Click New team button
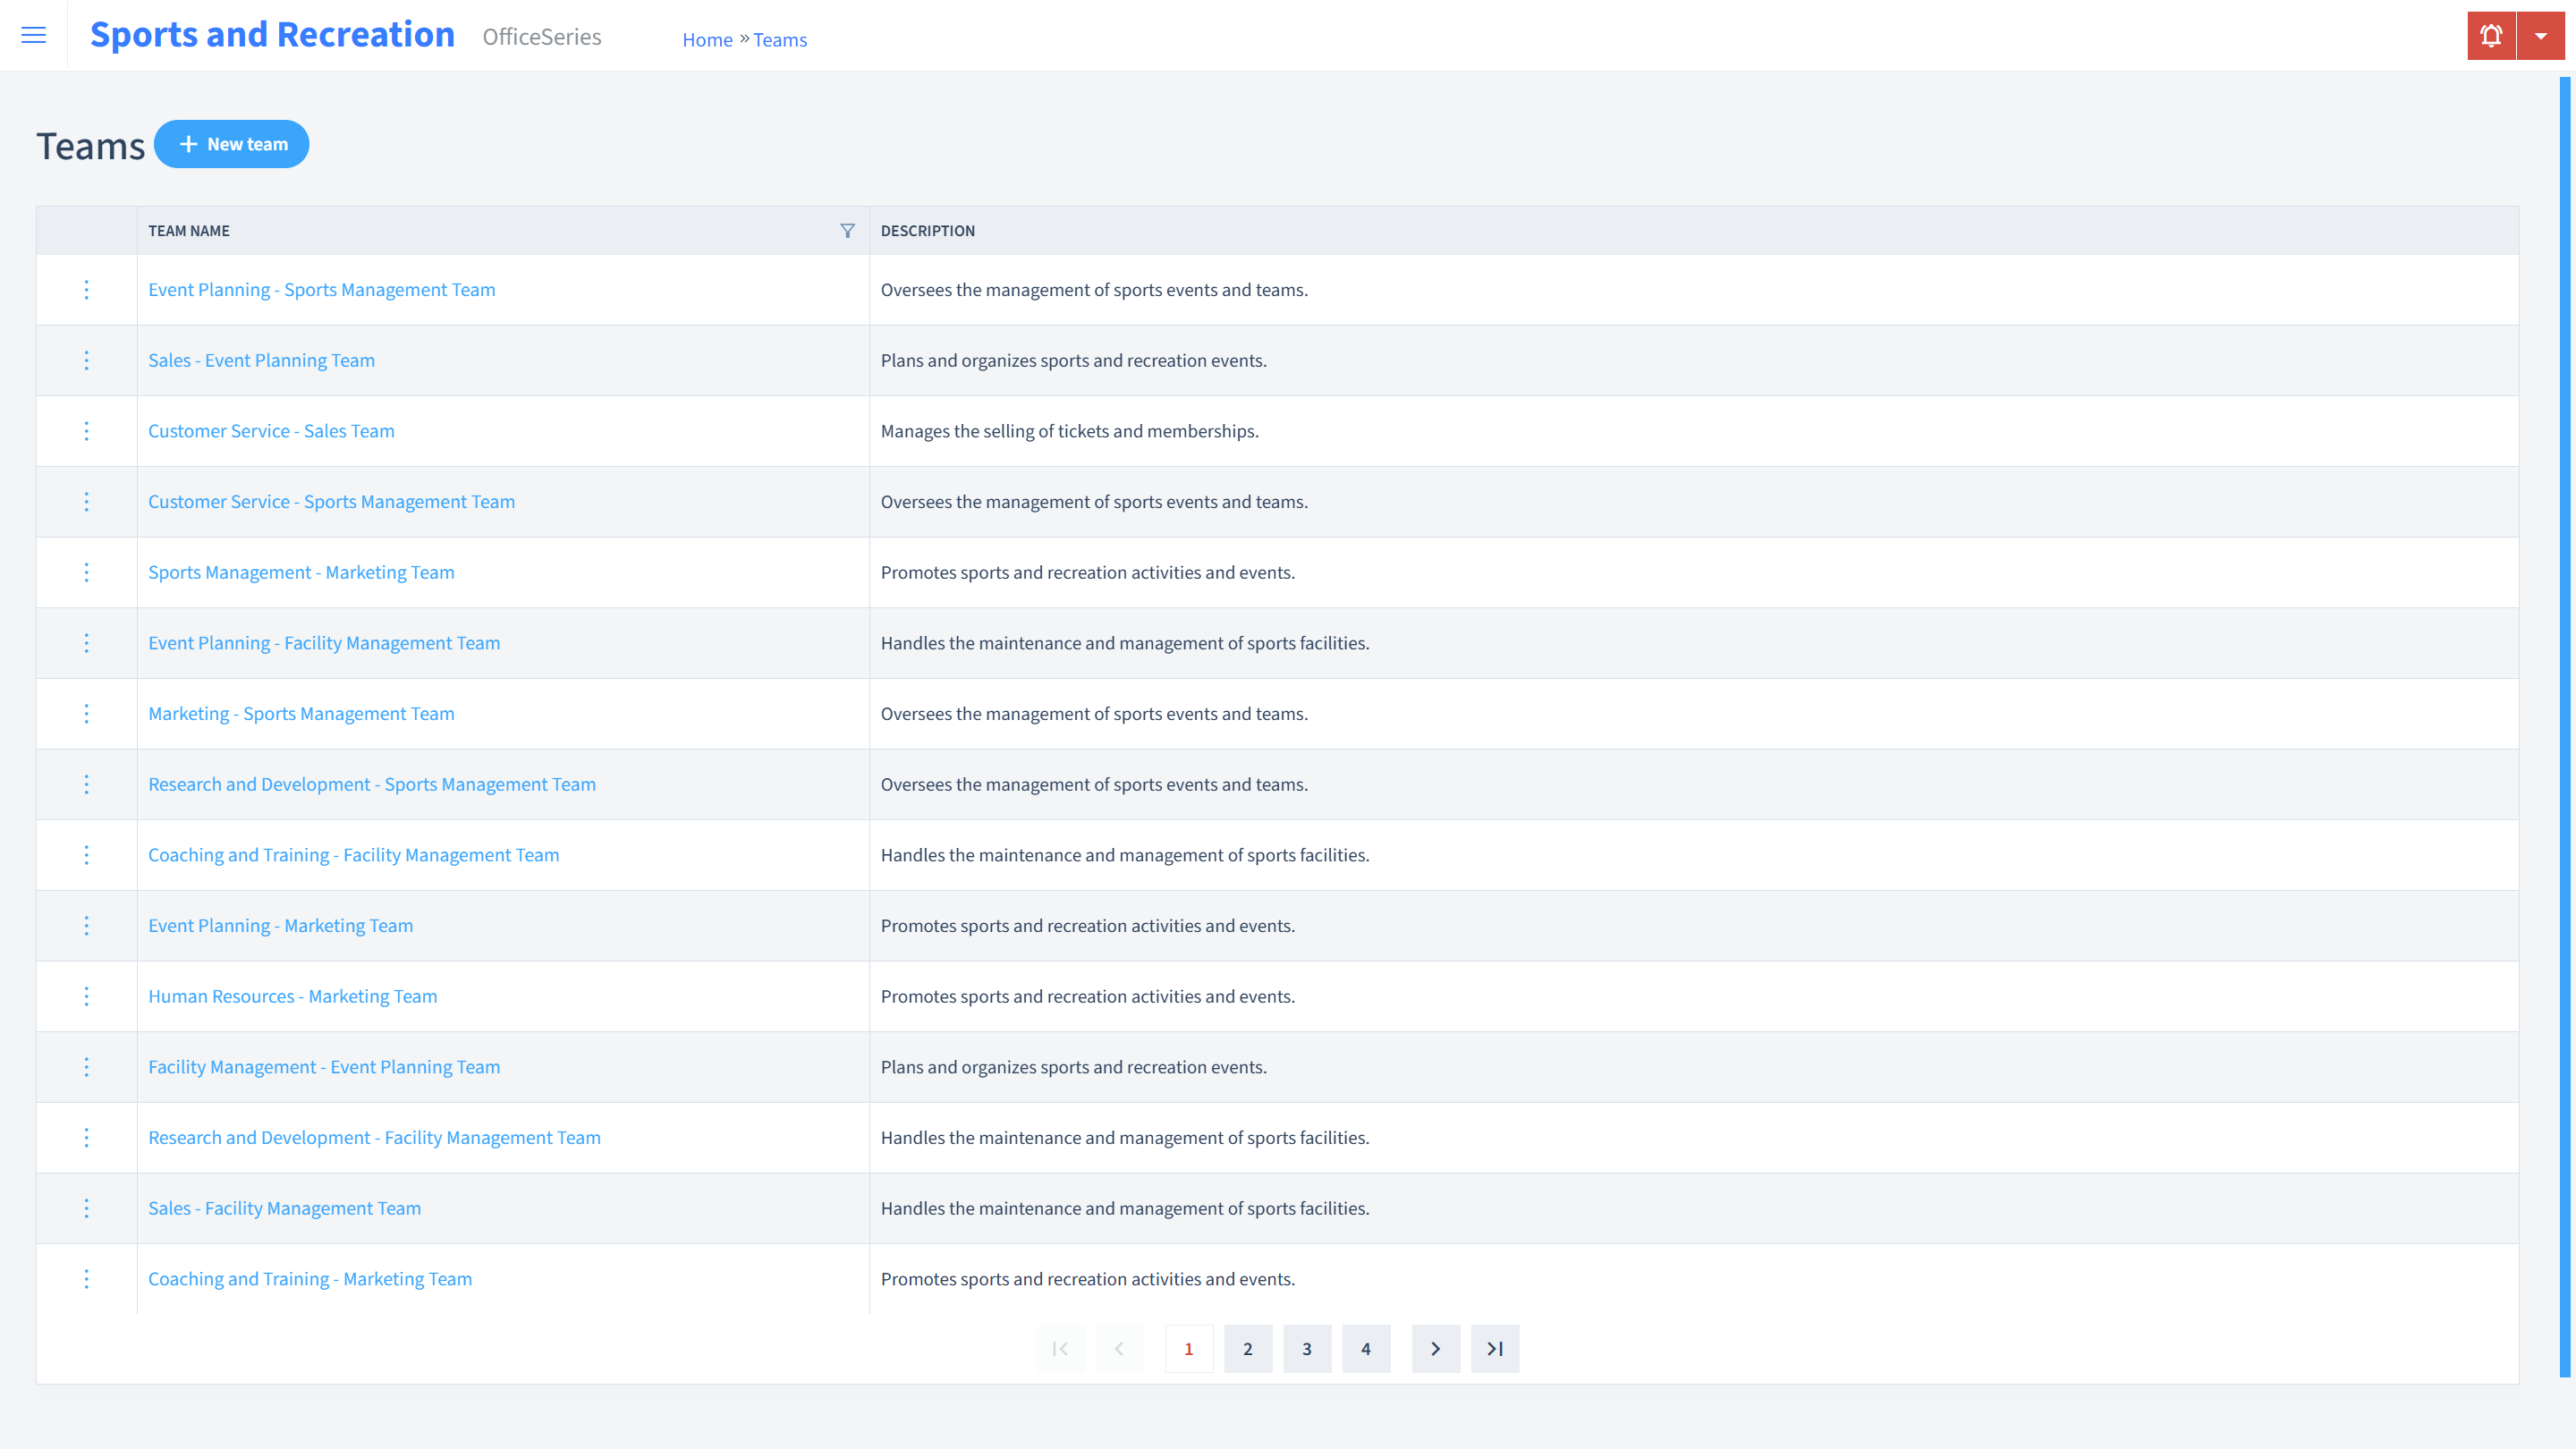The image size is (2576, 1449). tap(232, 143)
